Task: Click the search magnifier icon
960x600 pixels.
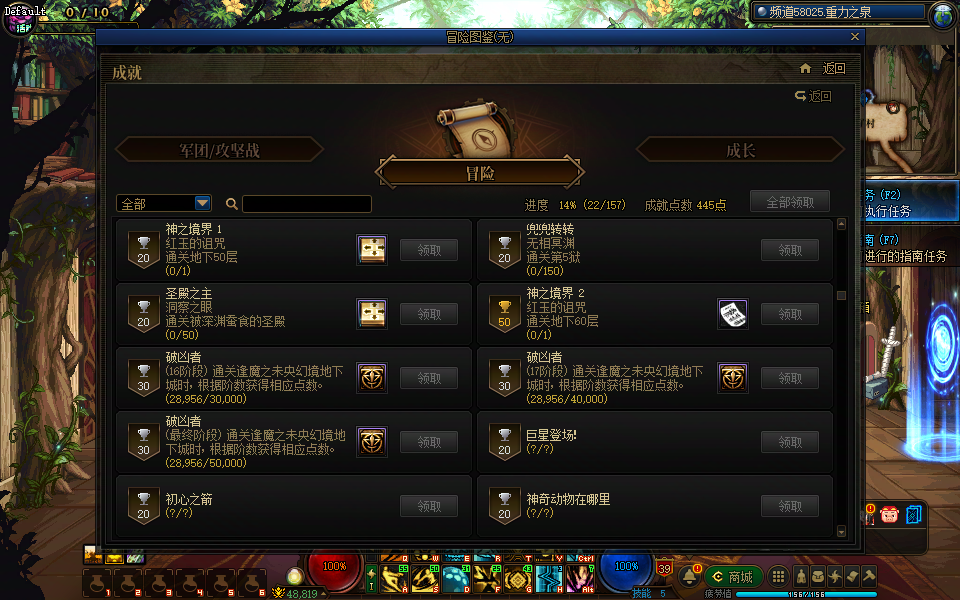Action: point(231,204)
